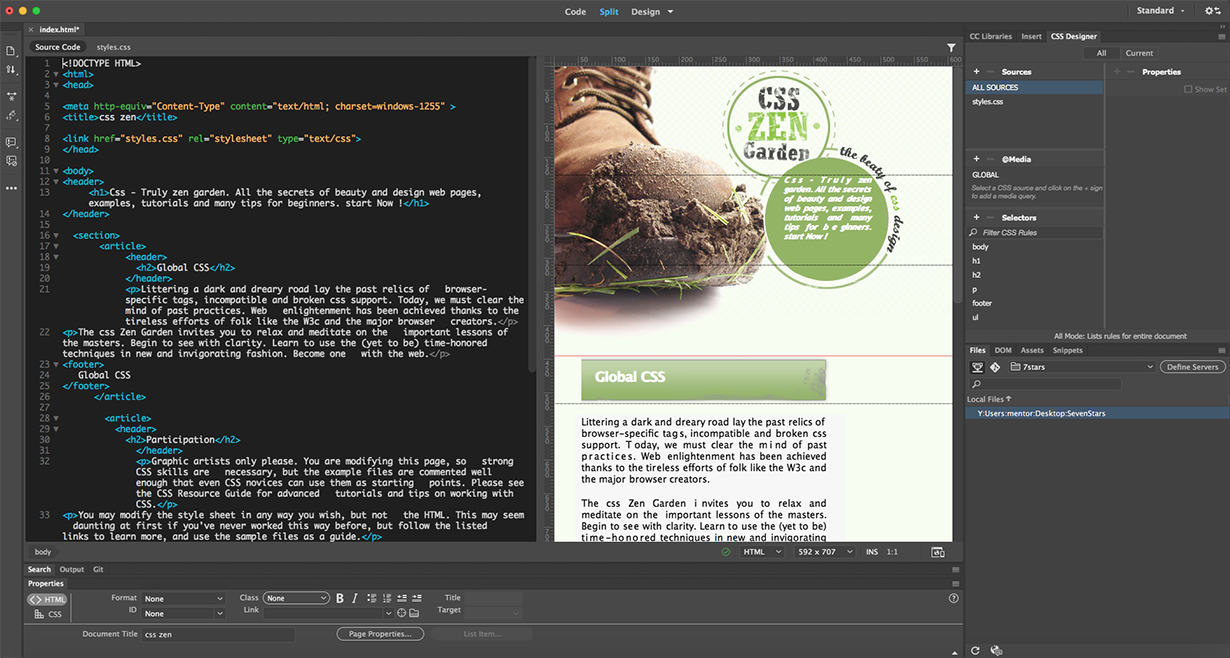
Task: Open the Format dropdown
Action: click(x=184, y=599)
